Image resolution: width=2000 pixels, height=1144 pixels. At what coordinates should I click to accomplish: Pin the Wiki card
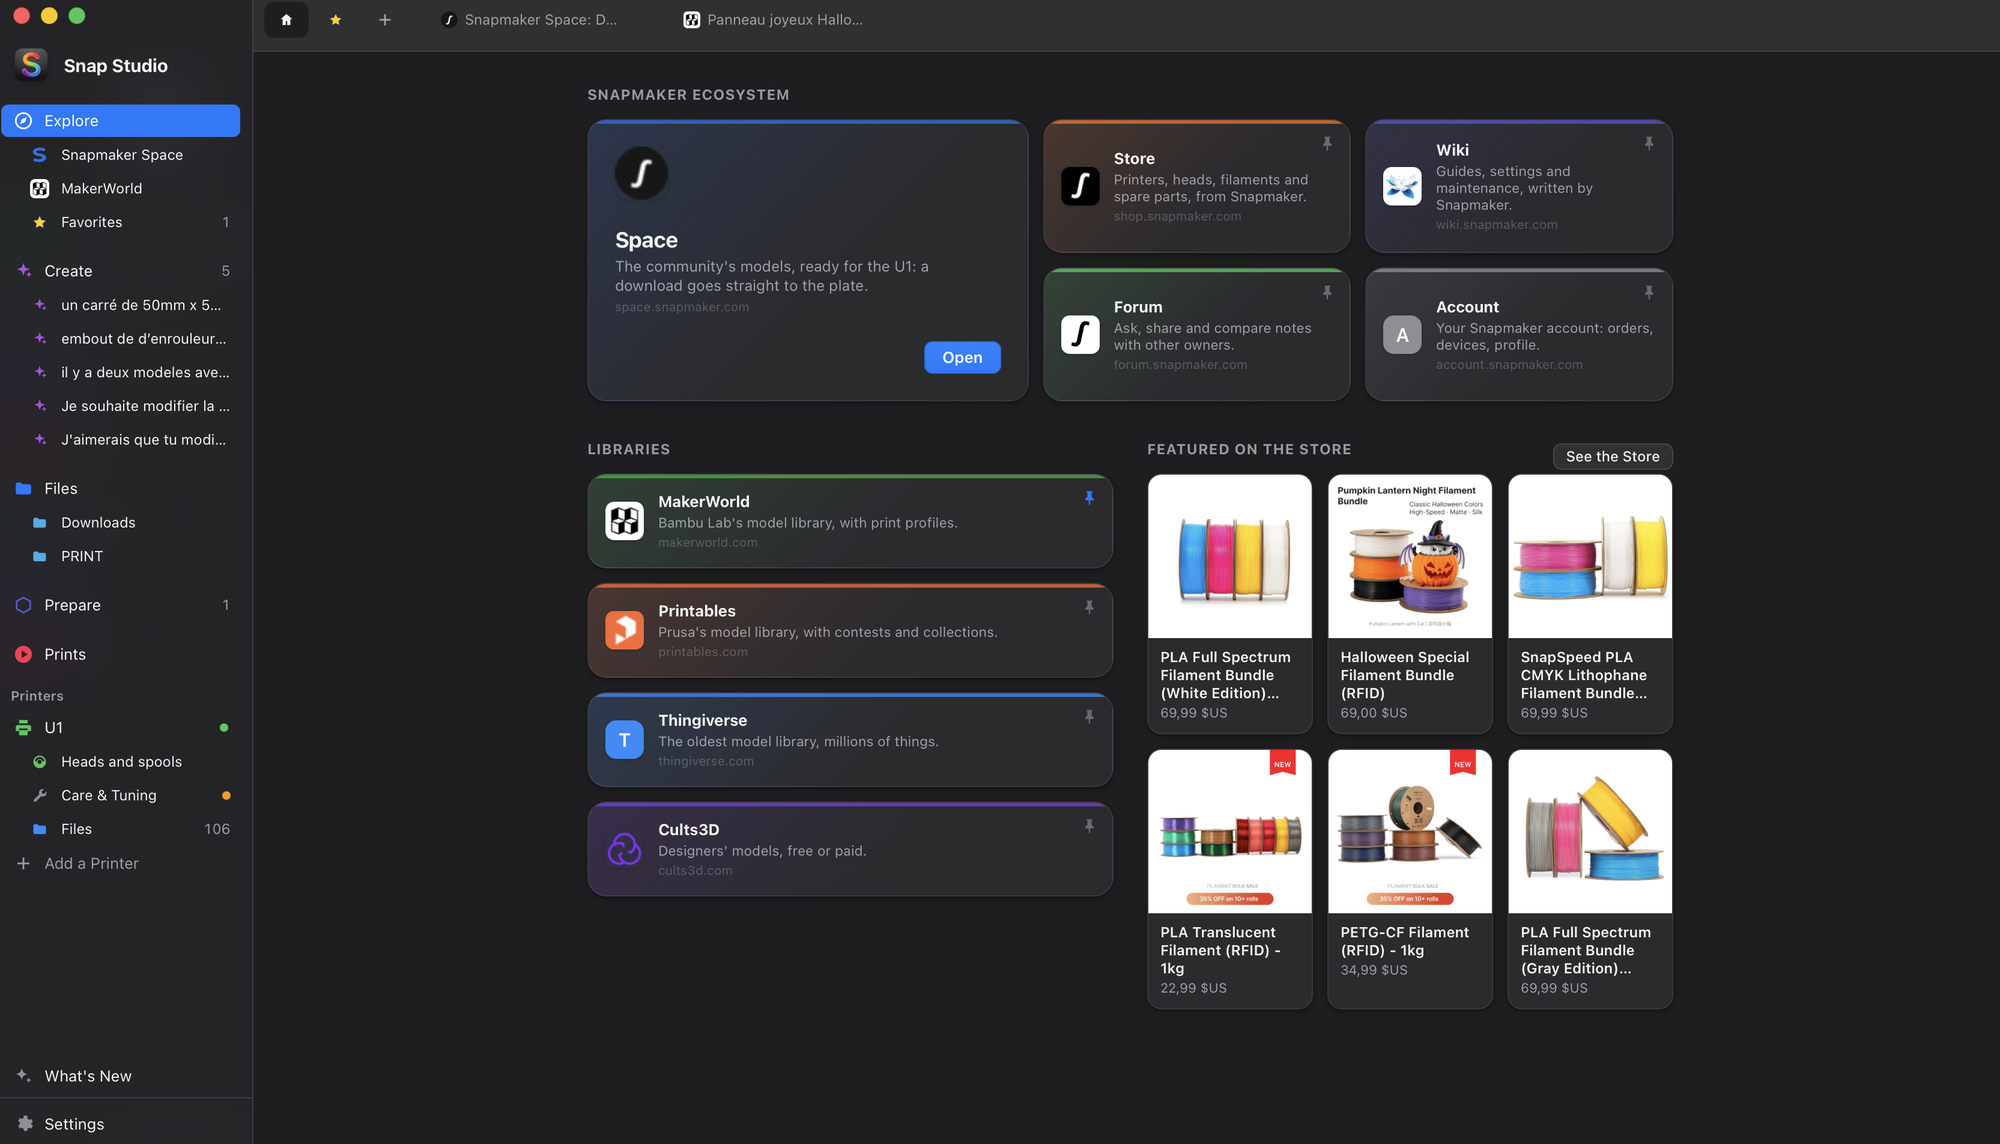click(x=1649, y=144)
